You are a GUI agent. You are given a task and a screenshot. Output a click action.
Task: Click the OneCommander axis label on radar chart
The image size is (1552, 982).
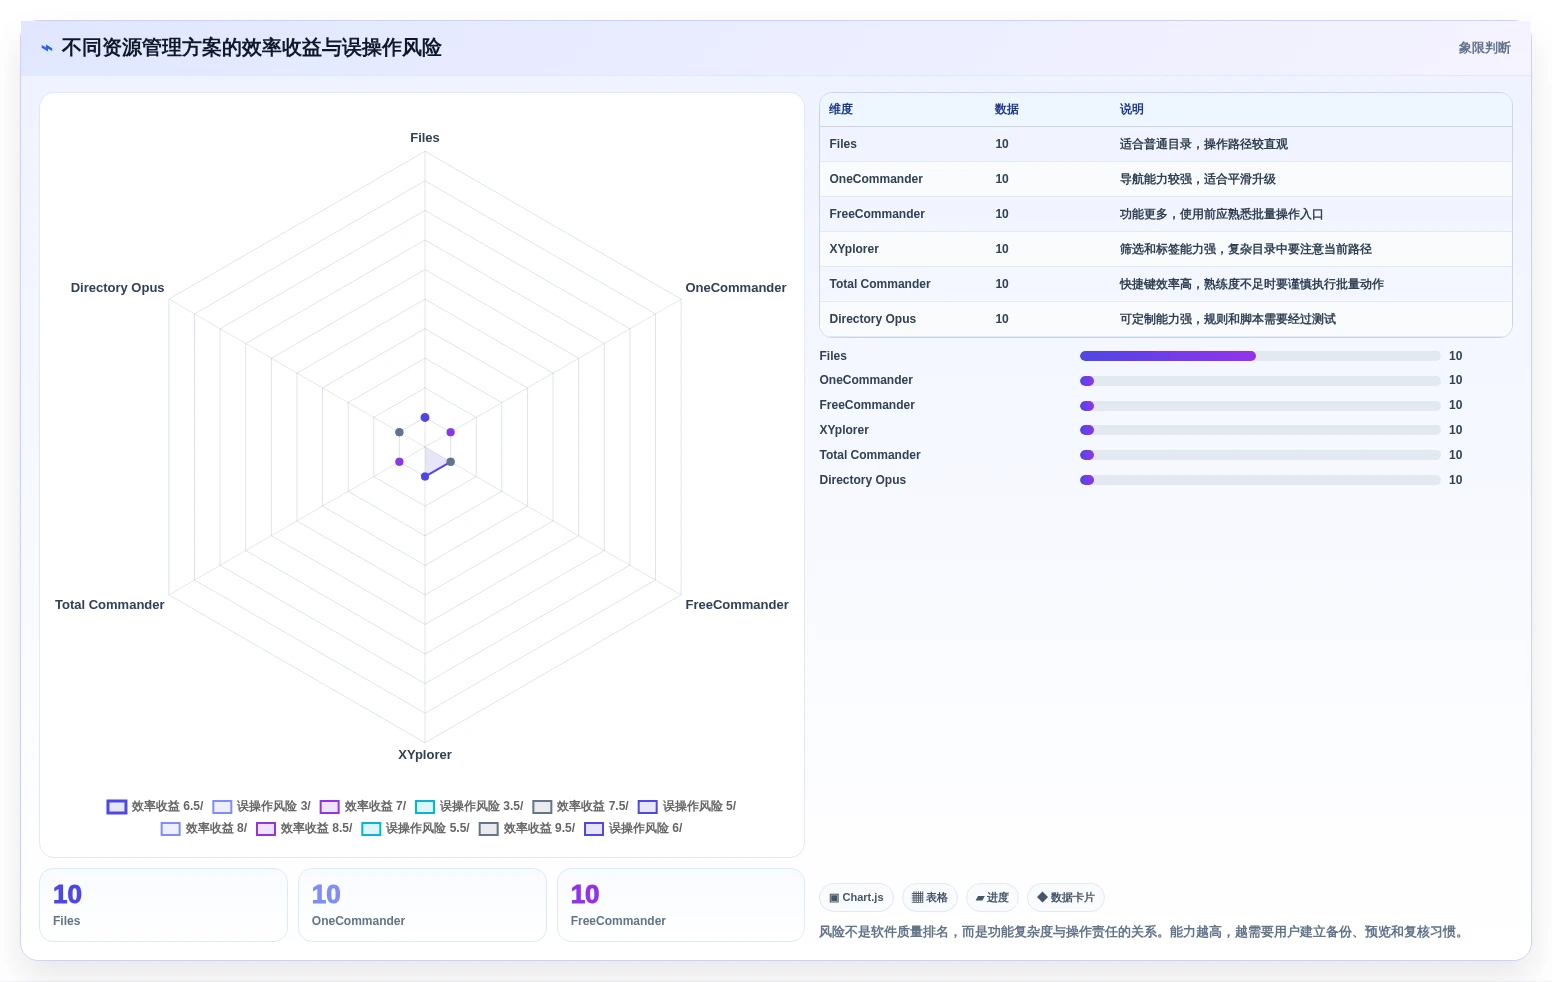[736, 288]
